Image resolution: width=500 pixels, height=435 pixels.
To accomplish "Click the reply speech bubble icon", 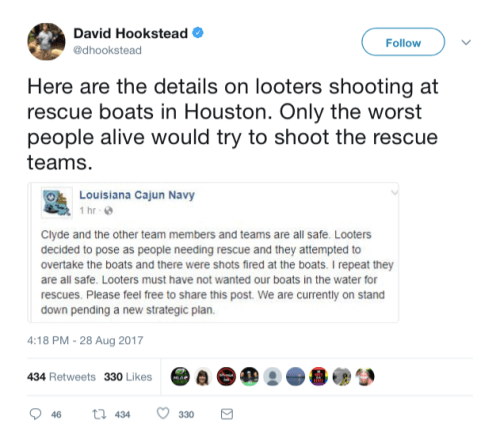I will (35, 414).
